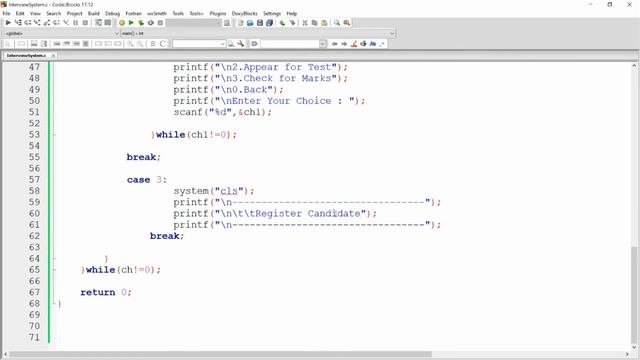Click the scroll up arrow of the editor
640x360 pixels.
click(x=634, y=66)
